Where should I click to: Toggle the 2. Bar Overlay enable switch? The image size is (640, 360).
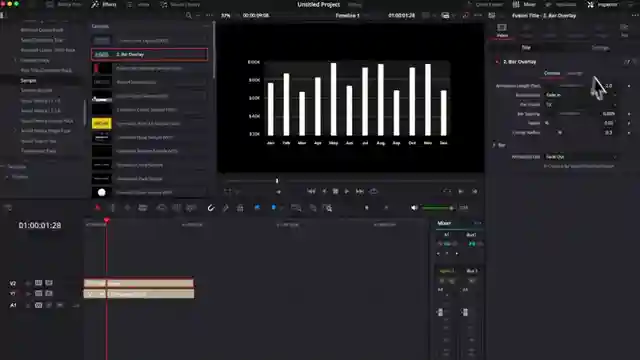click(x=497, y=62)
